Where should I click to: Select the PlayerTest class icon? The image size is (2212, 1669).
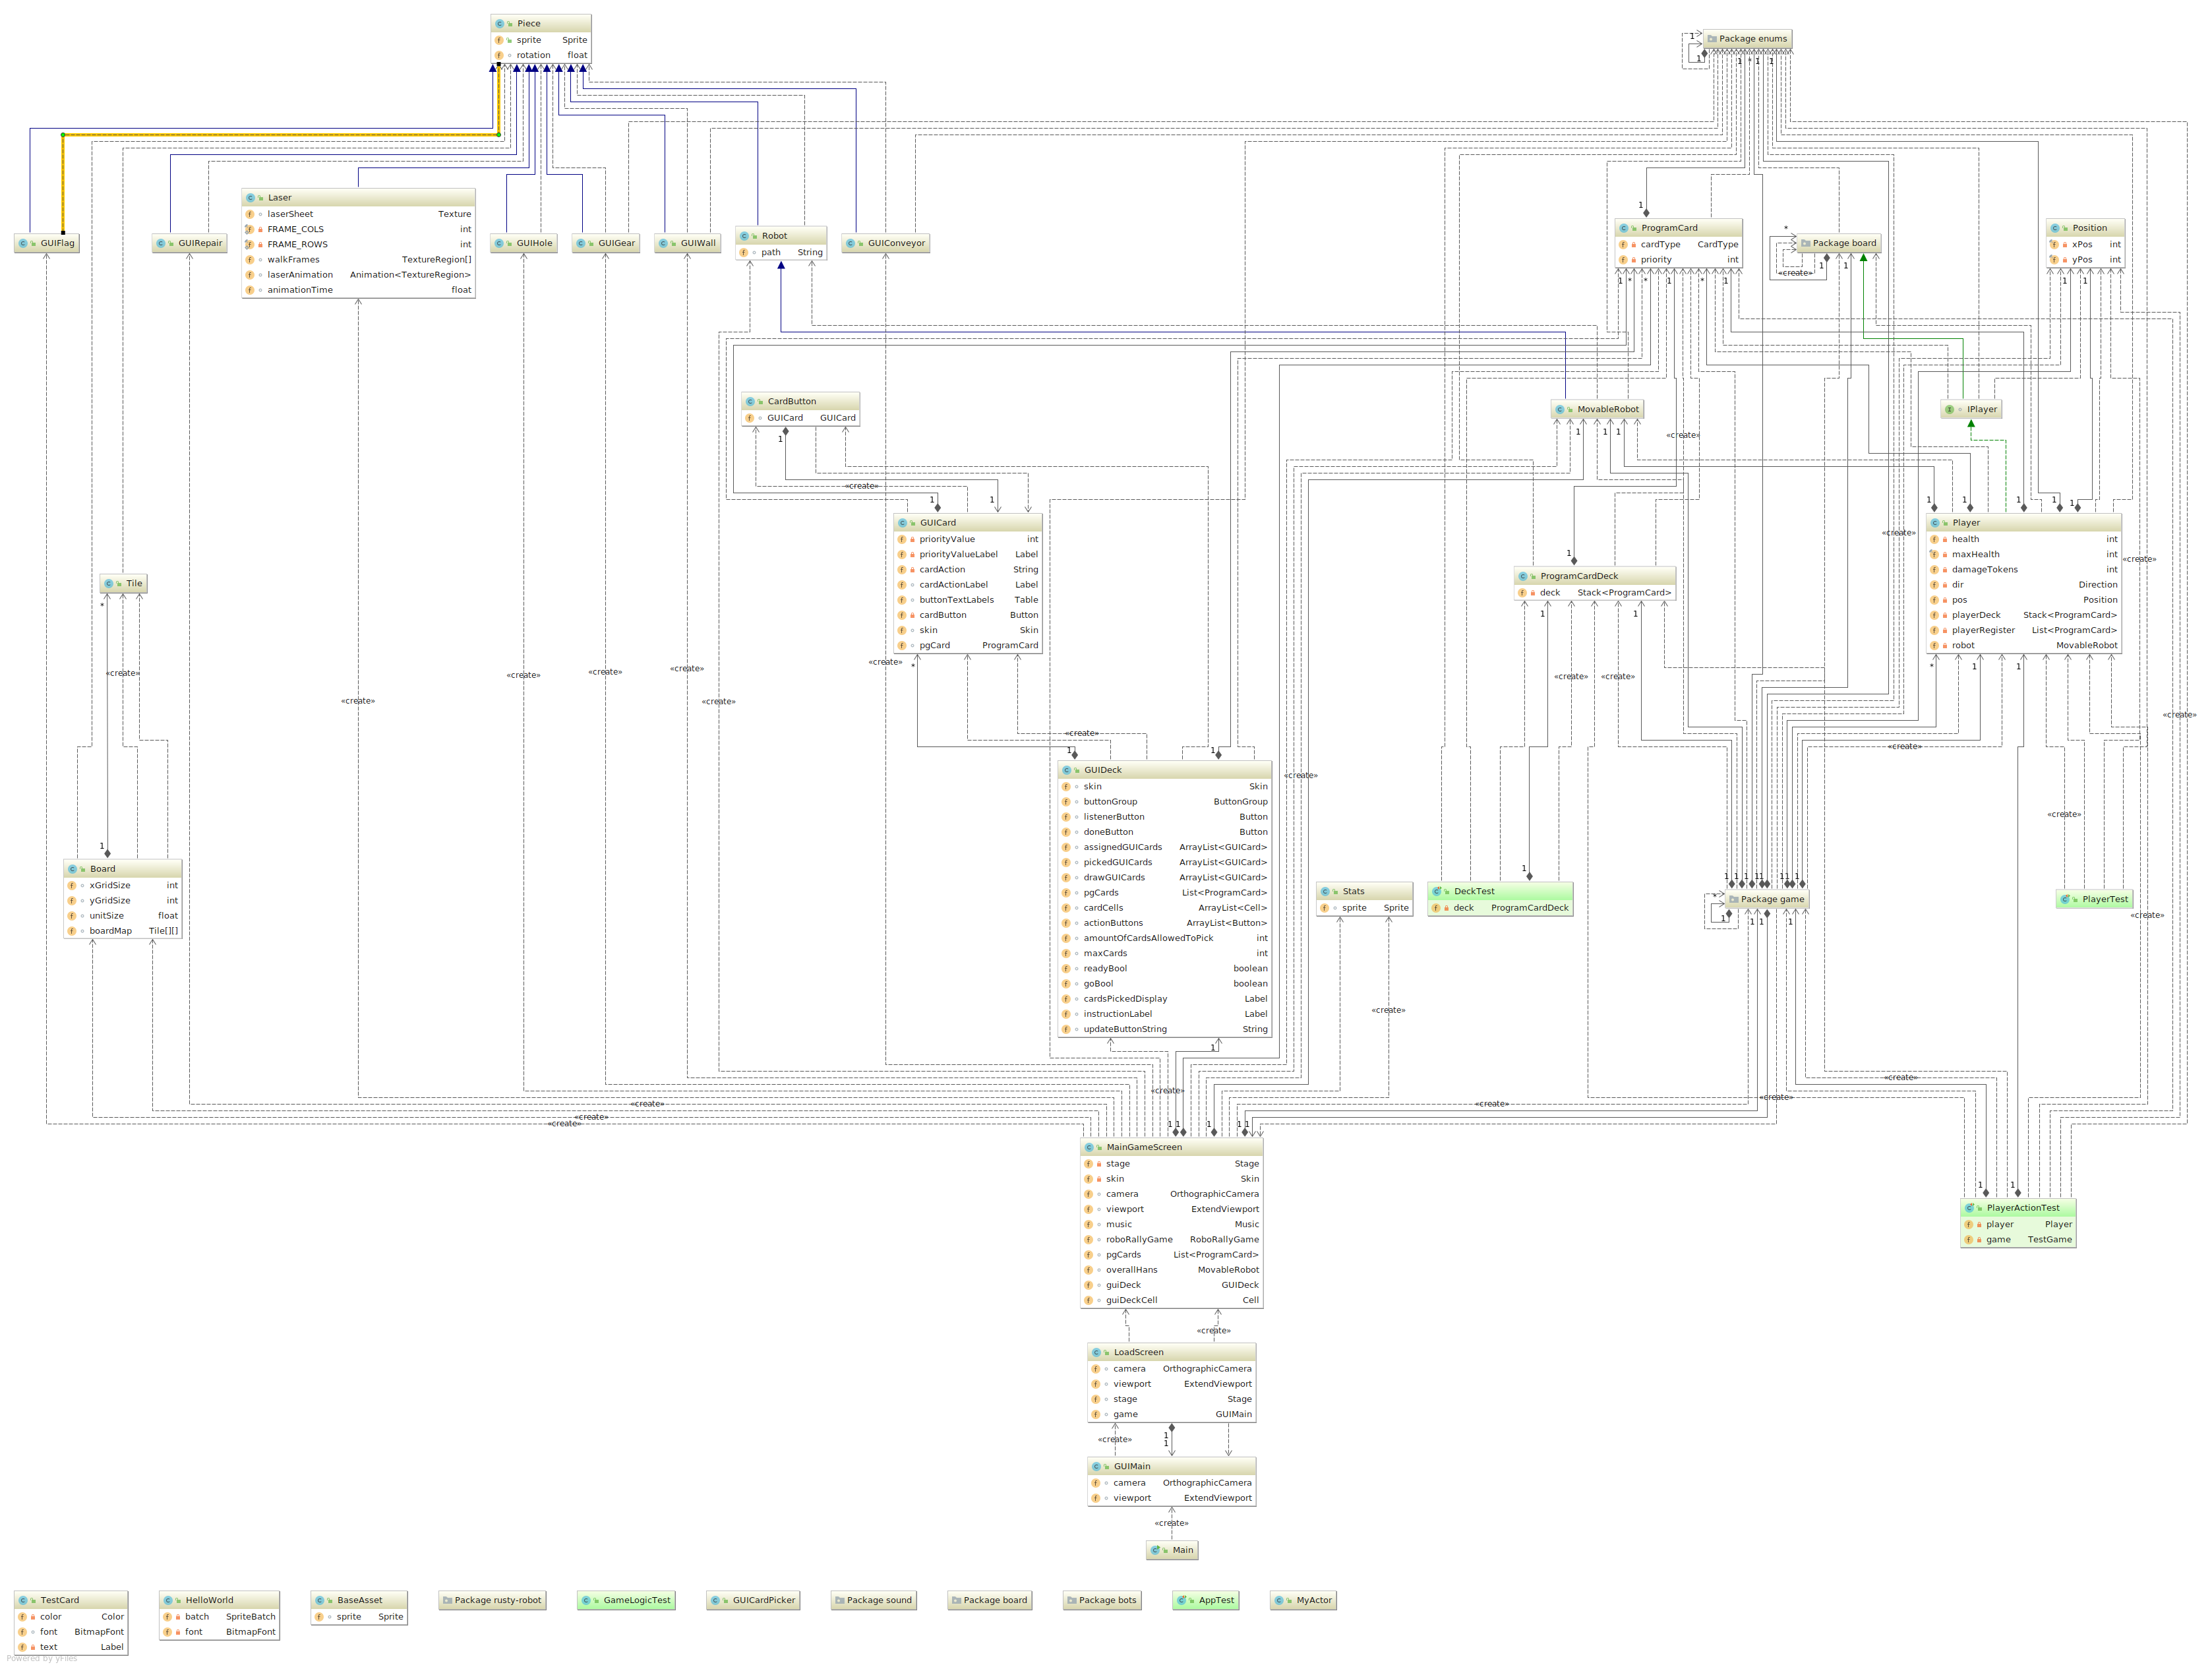[x=2066, y=899]
